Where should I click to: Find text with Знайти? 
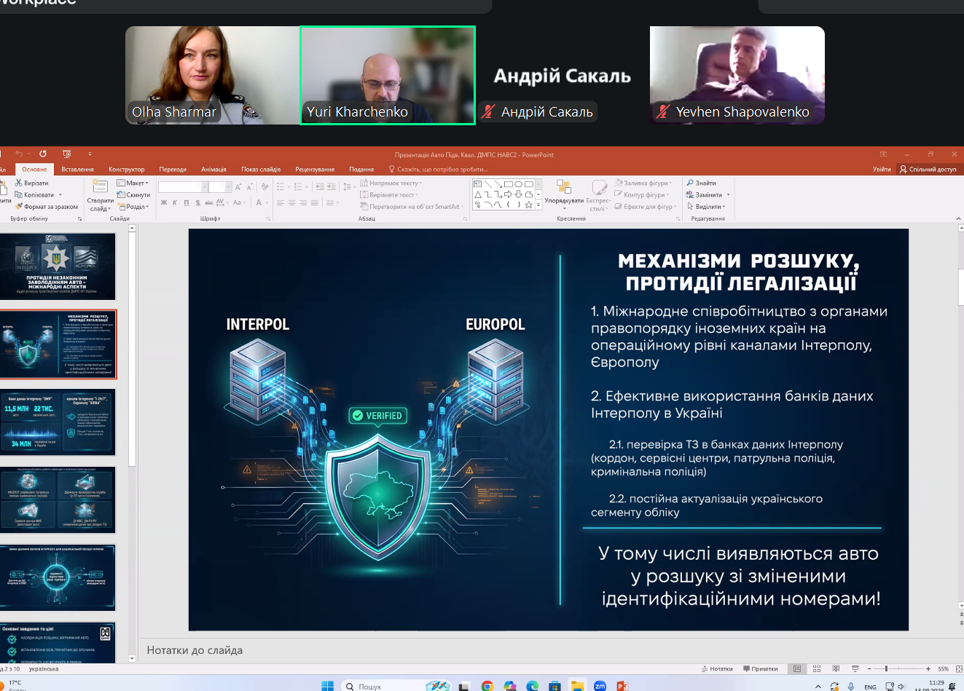click(701, 183)
